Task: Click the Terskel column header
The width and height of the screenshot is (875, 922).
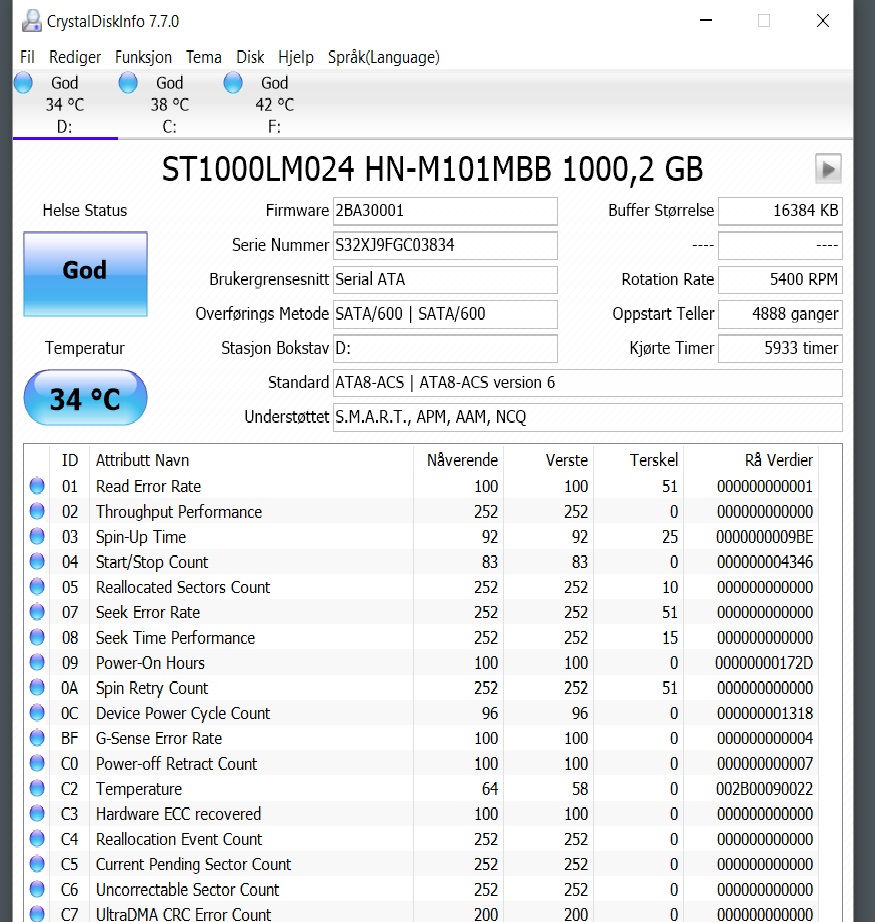Action: click(639, 460)
